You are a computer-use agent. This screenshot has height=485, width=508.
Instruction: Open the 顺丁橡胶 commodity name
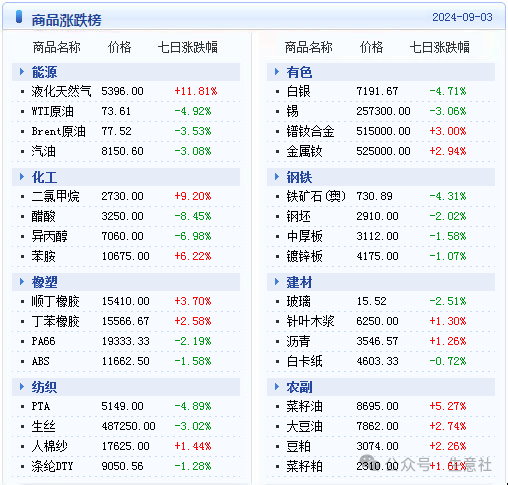(55, 301)
